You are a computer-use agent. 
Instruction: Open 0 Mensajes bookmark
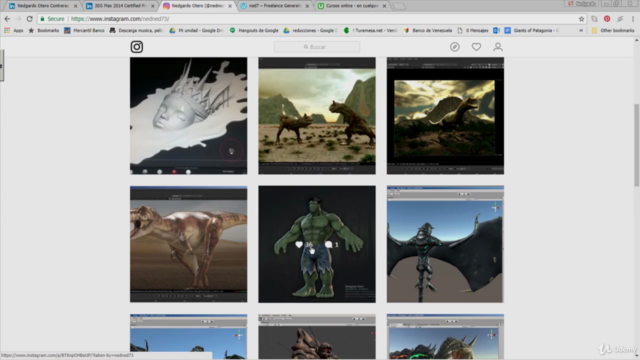coord(473,31)
